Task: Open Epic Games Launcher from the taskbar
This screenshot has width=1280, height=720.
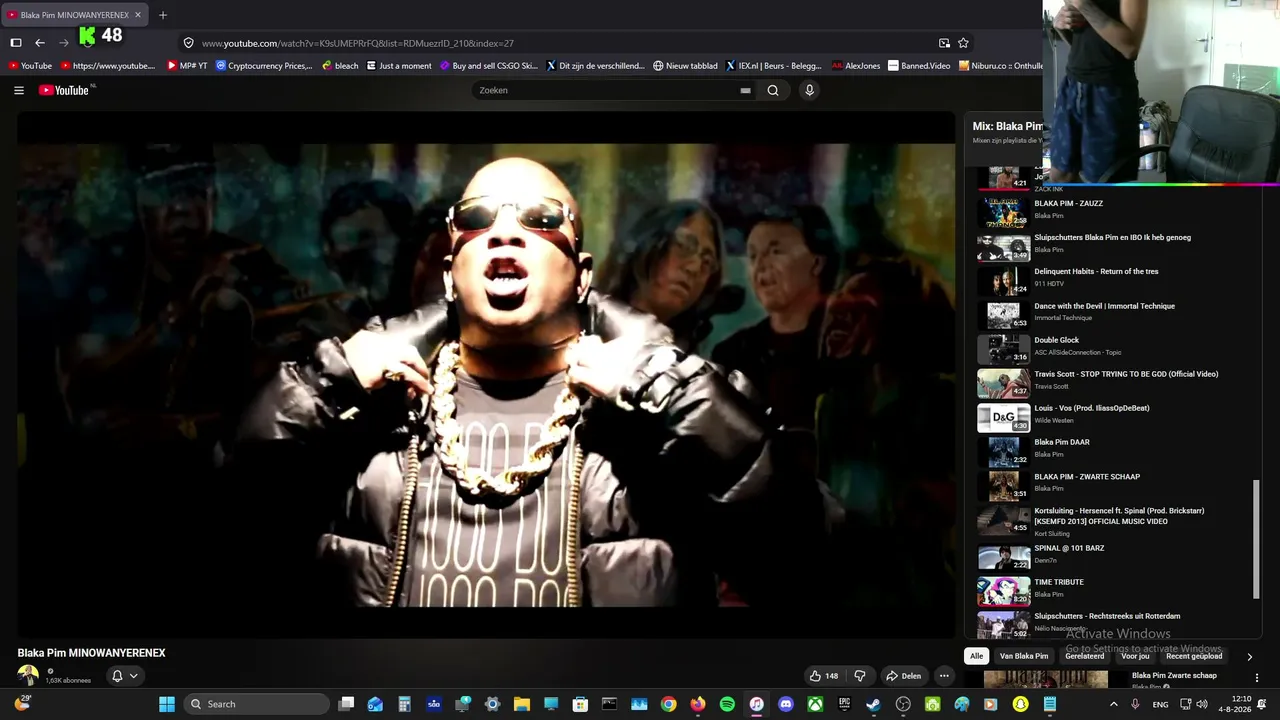Action: (844, 704)
